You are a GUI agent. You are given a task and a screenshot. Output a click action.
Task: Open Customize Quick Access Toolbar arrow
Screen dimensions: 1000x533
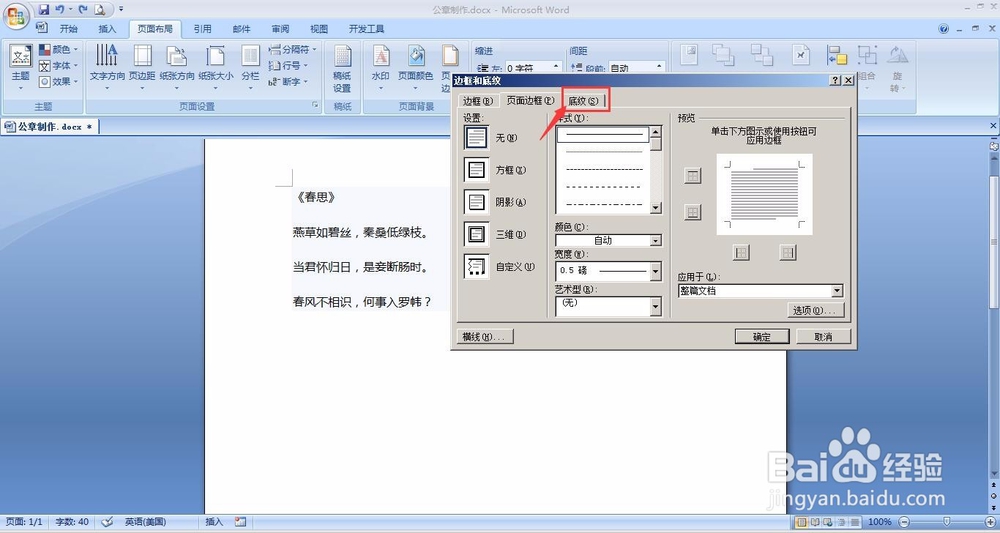pos(121,10)
